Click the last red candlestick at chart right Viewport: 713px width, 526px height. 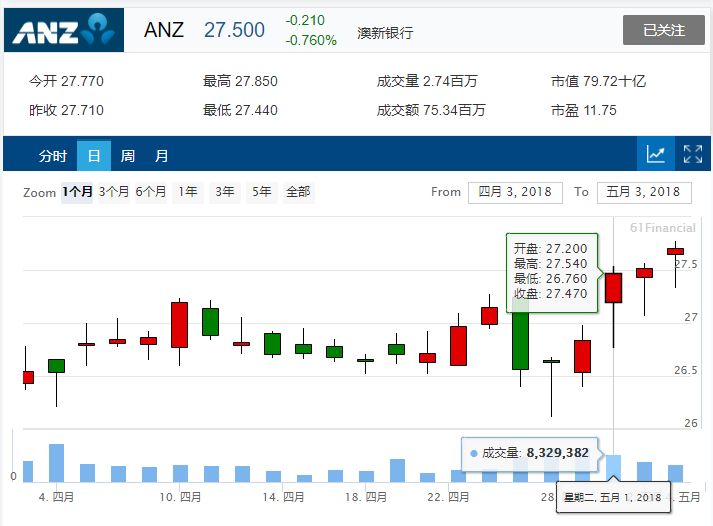coord(675,251)
